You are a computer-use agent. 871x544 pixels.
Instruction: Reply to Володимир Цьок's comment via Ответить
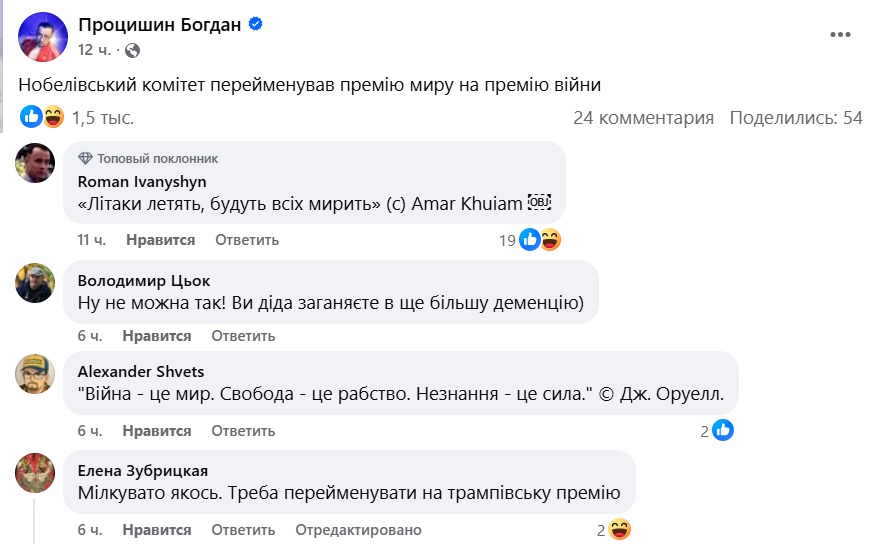(243, 336)
